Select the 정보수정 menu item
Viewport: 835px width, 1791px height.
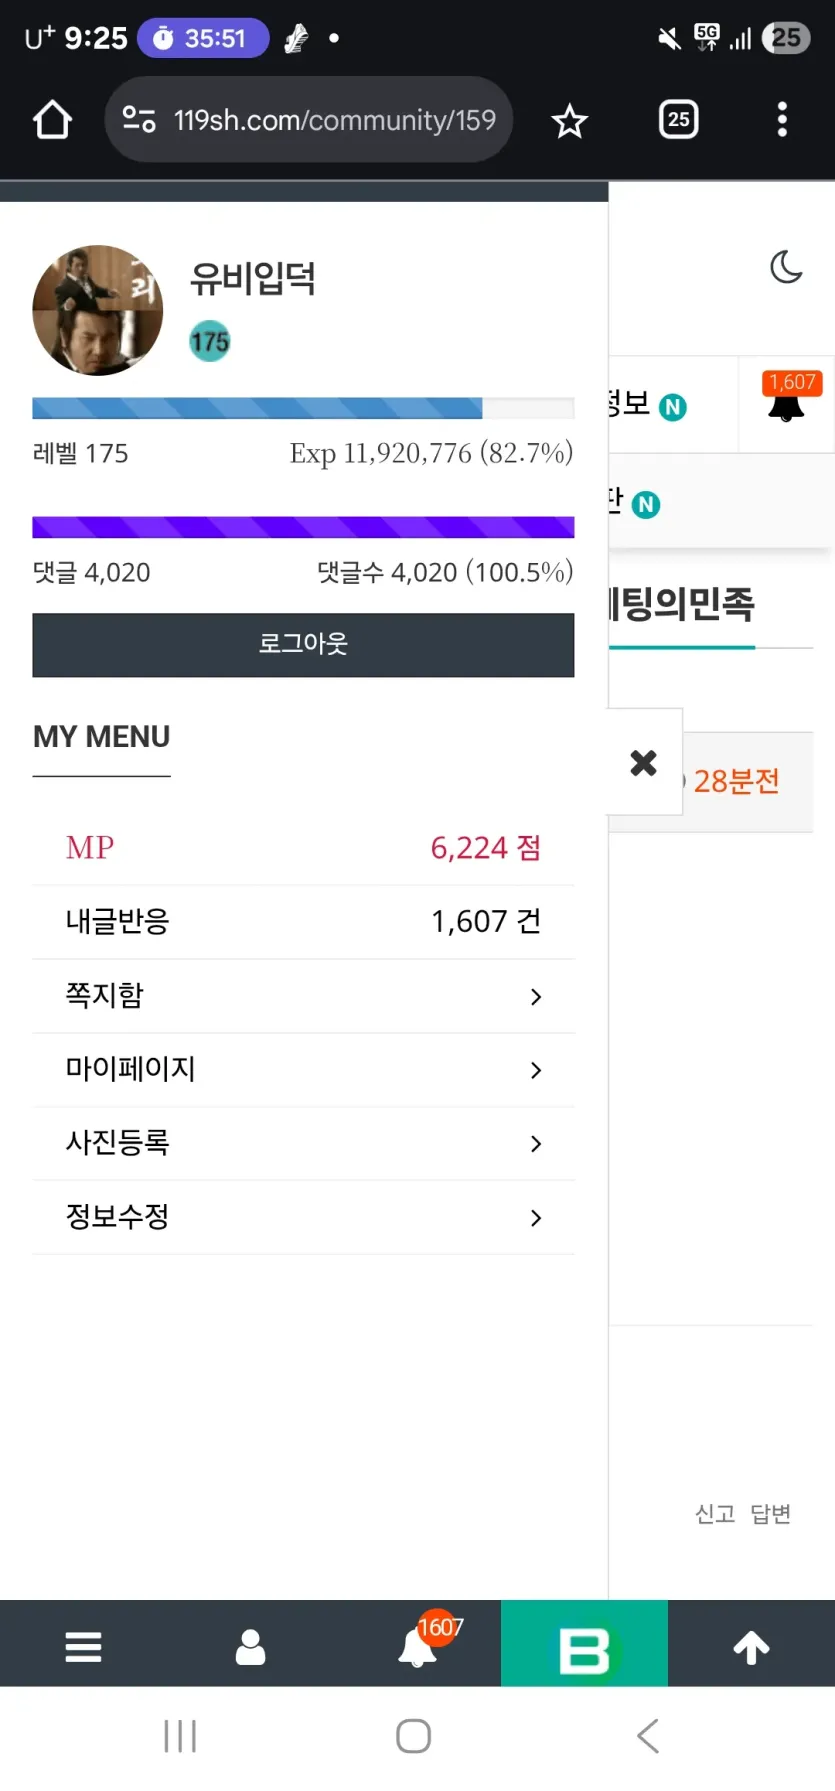(x=303, y=1217)
